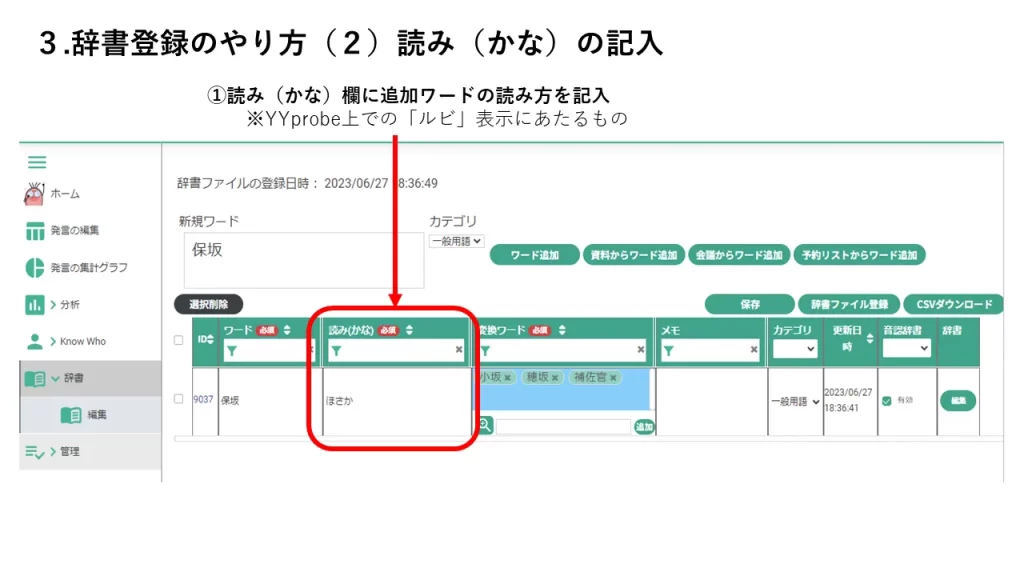Select the checkbox for row 9037
1024x576 pixels.
178,399
